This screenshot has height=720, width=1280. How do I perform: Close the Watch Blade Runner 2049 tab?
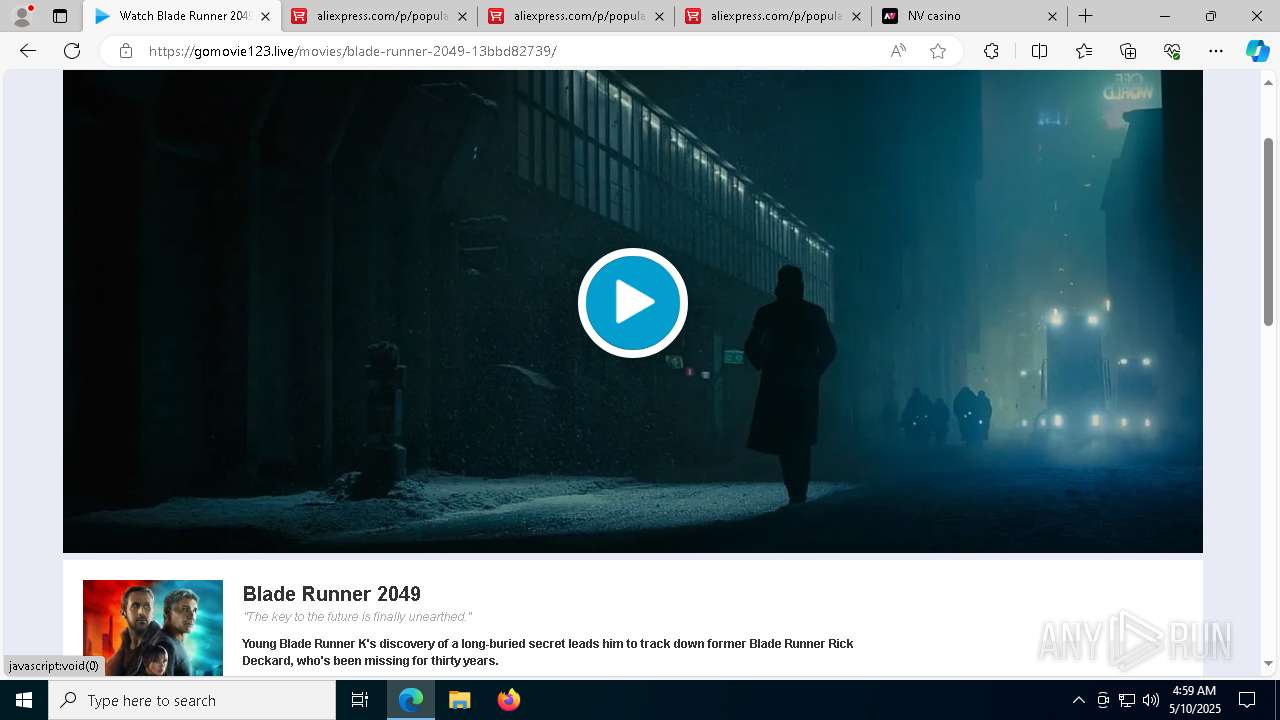click(x=265, y=16)
